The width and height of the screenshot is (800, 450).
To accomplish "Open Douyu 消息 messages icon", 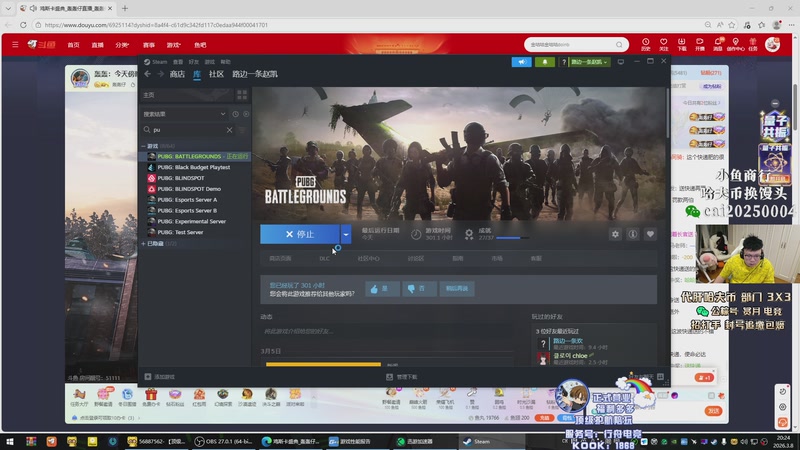I will [717, 44].
